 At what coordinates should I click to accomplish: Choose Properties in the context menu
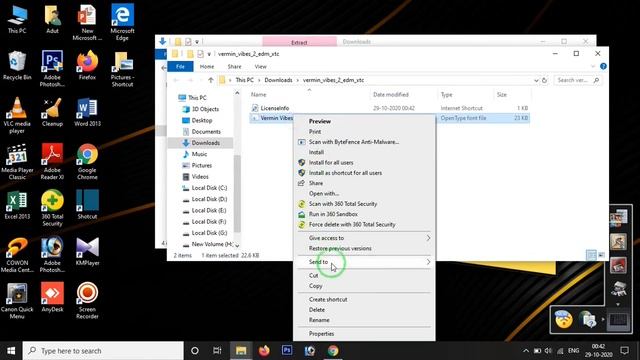click(364, 334)
